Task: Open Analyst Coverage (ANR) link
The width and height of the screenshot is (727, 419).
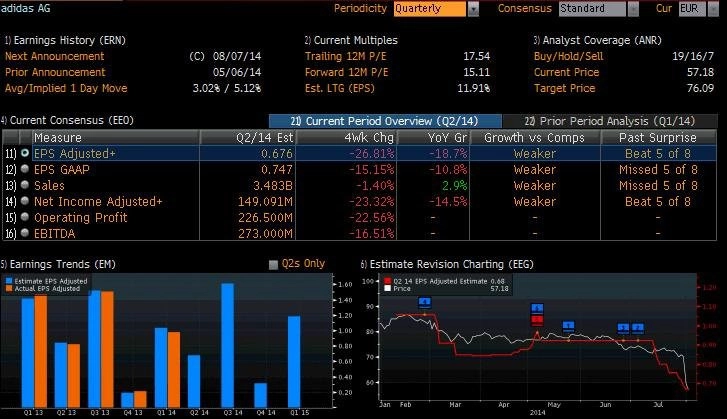Action: [597, 40]
